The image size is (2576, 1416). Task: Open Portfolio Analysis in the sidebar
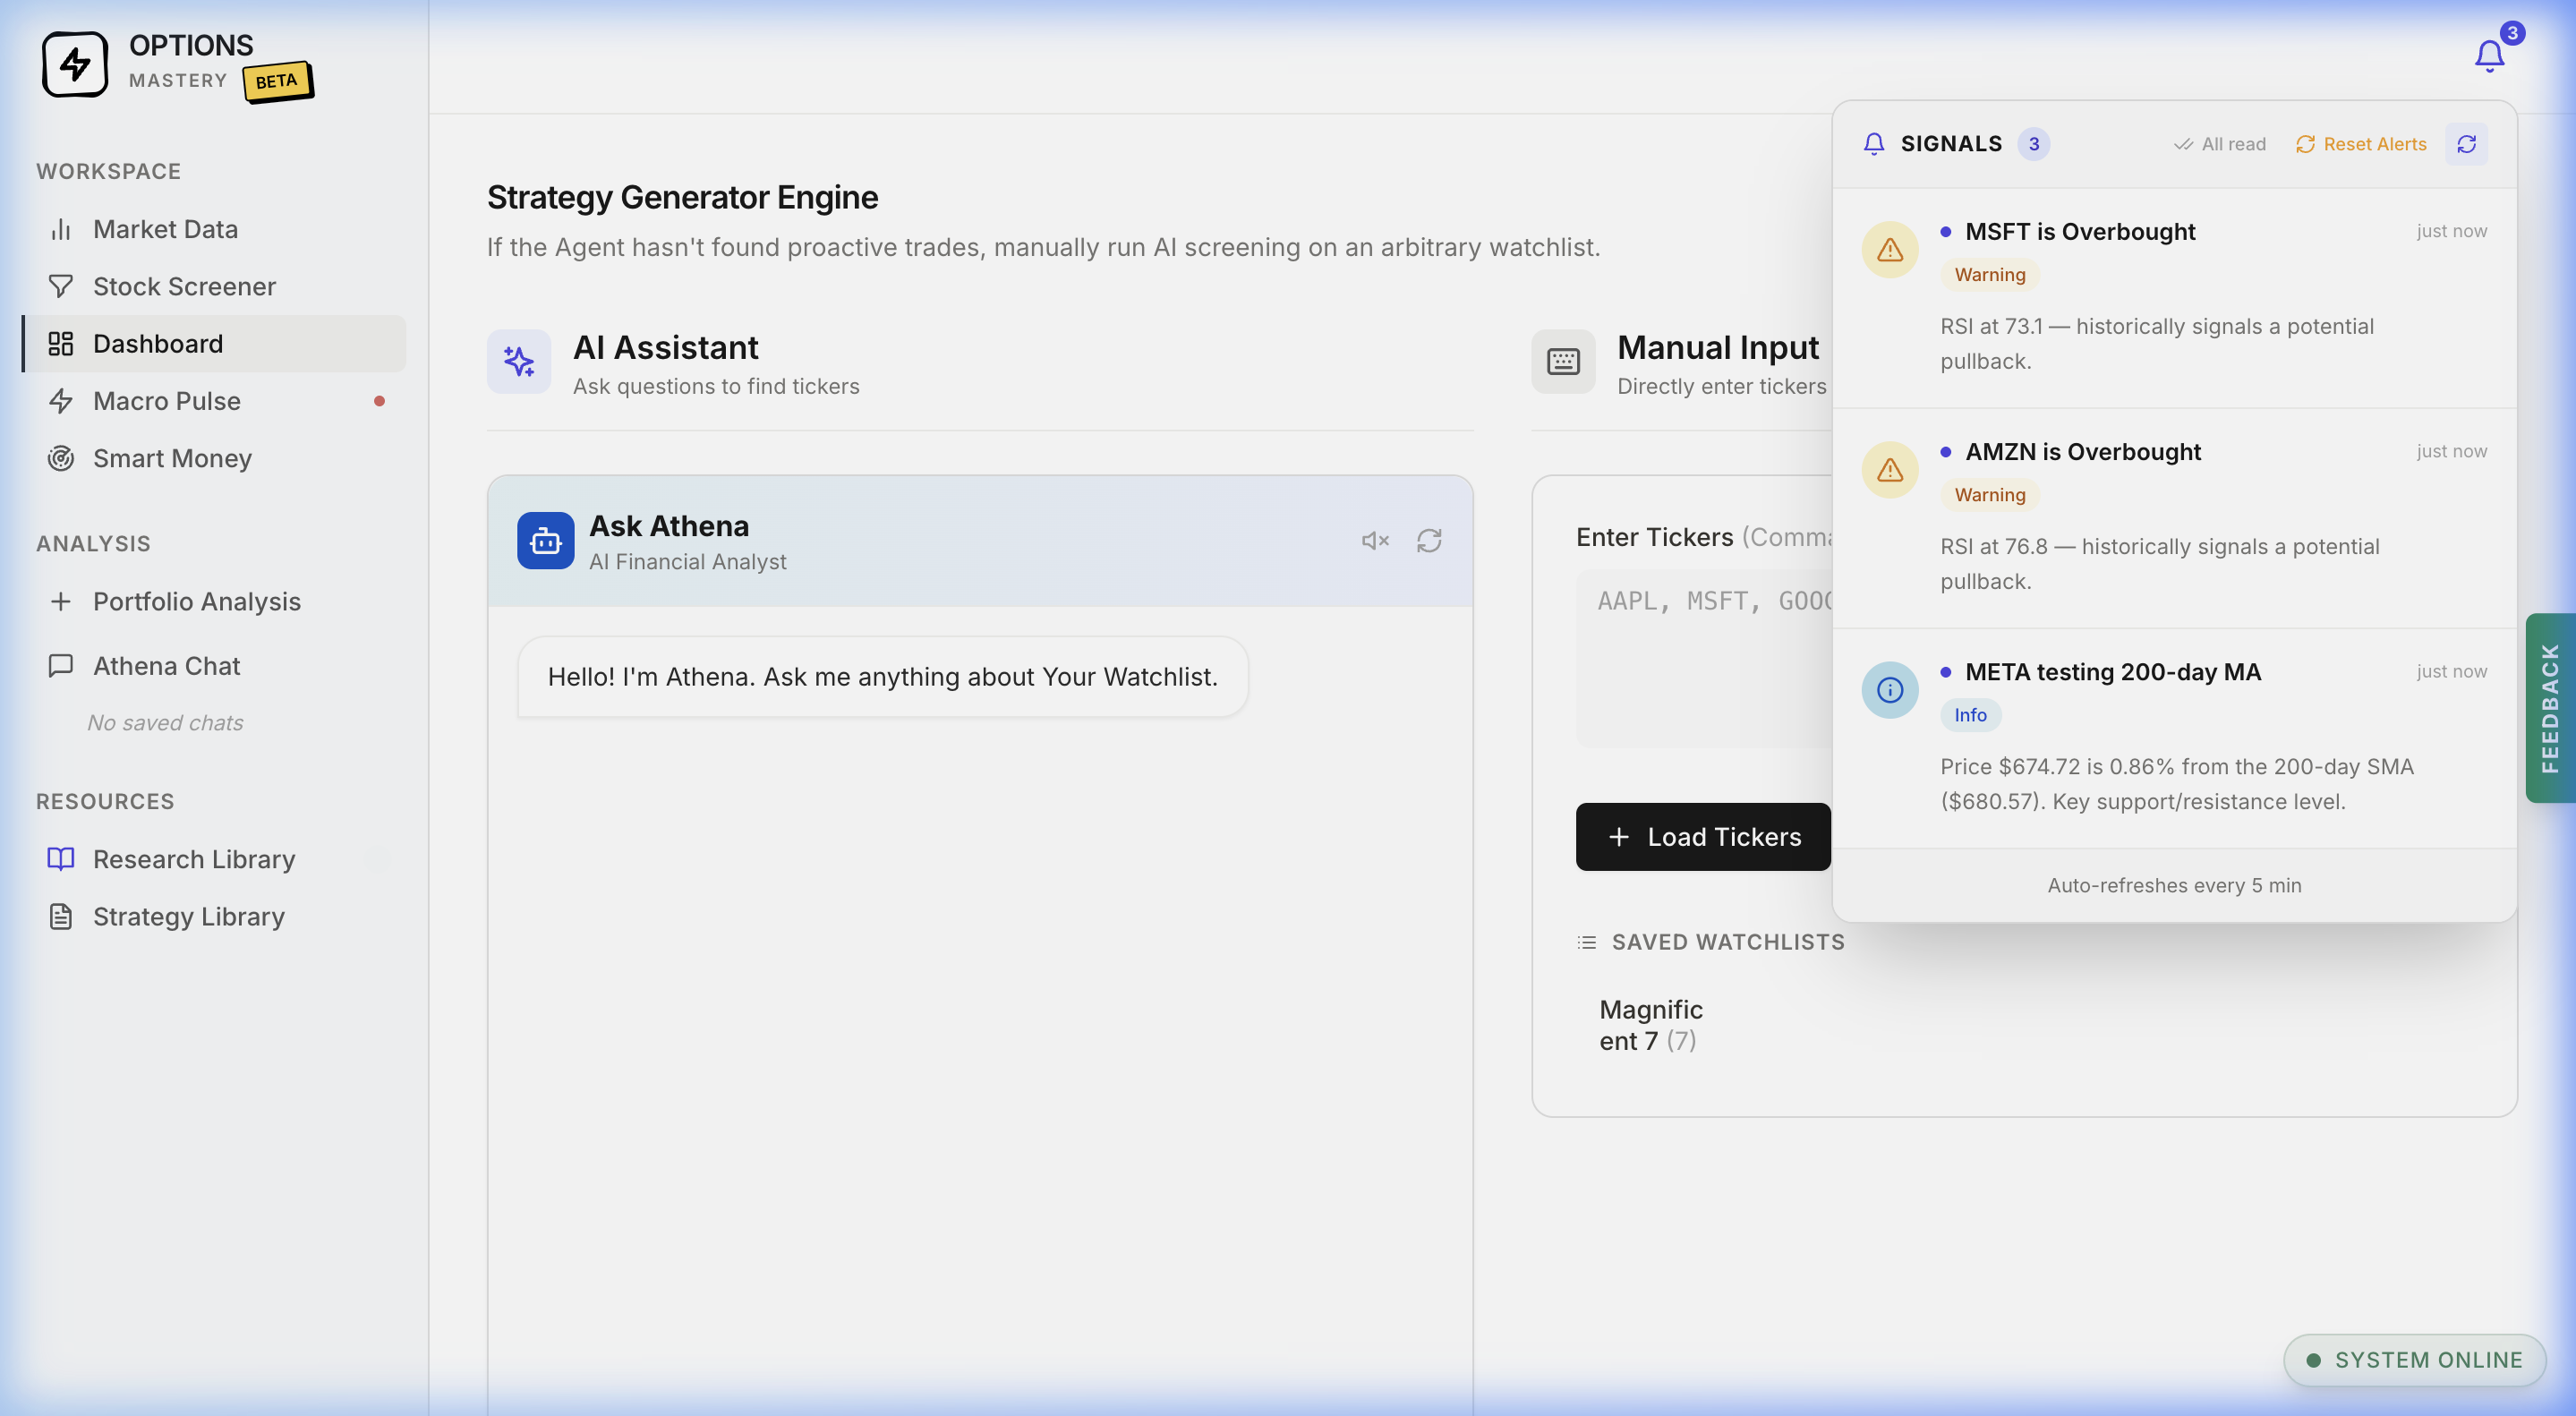coord(214,601)
